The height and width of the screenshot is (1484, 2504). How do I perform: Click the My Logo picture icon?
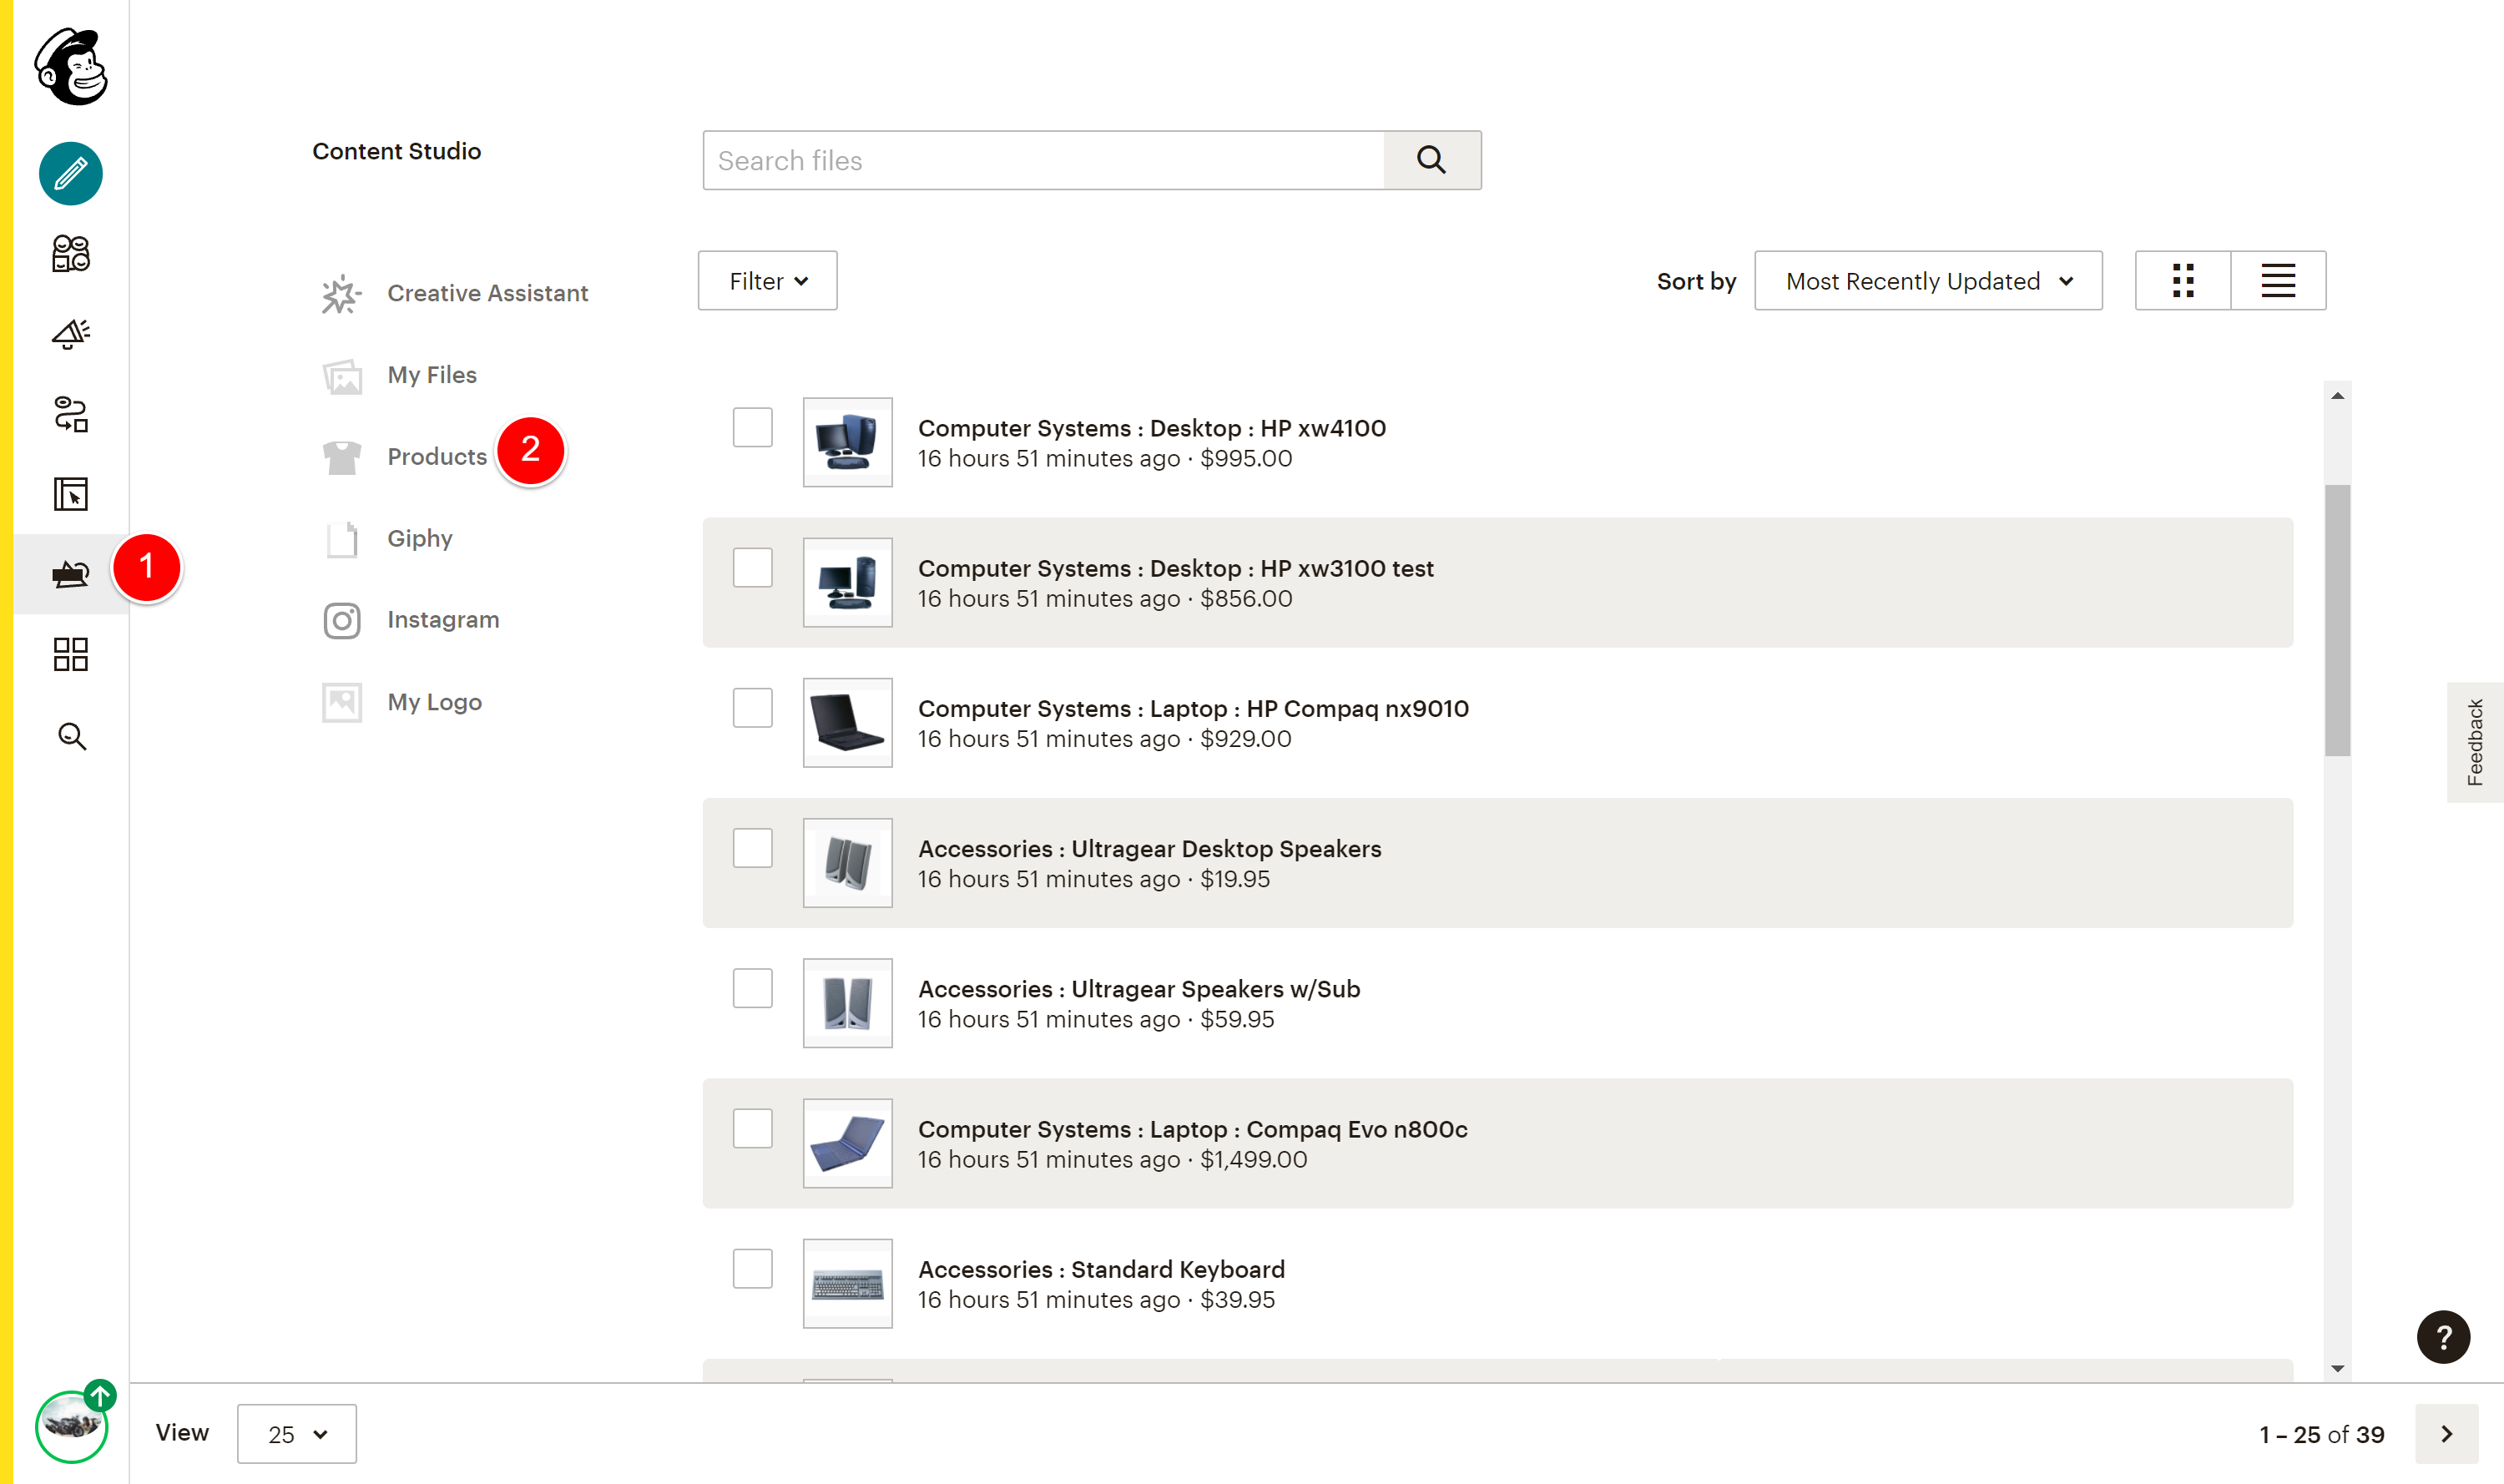pos(342,702)
